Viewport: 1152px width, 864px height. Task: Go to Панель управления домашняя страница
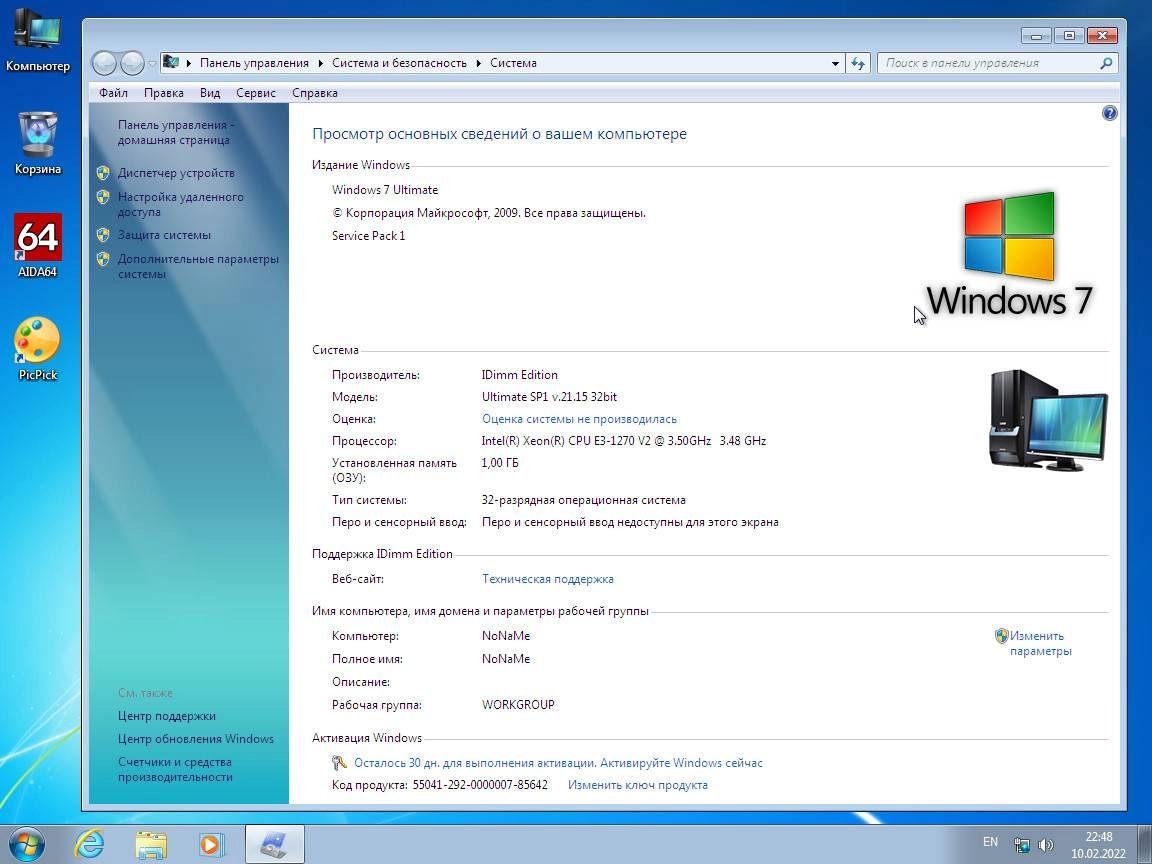(x=176, y=132)
